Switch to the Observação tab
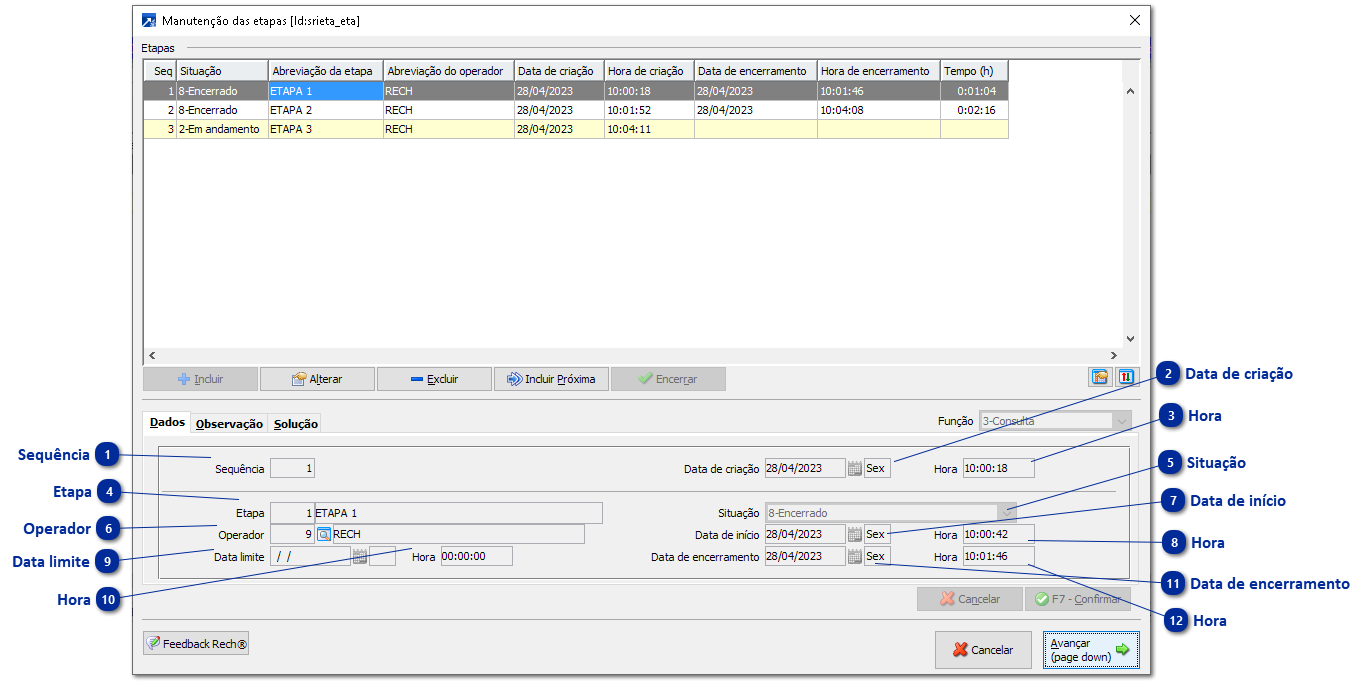 229,424
